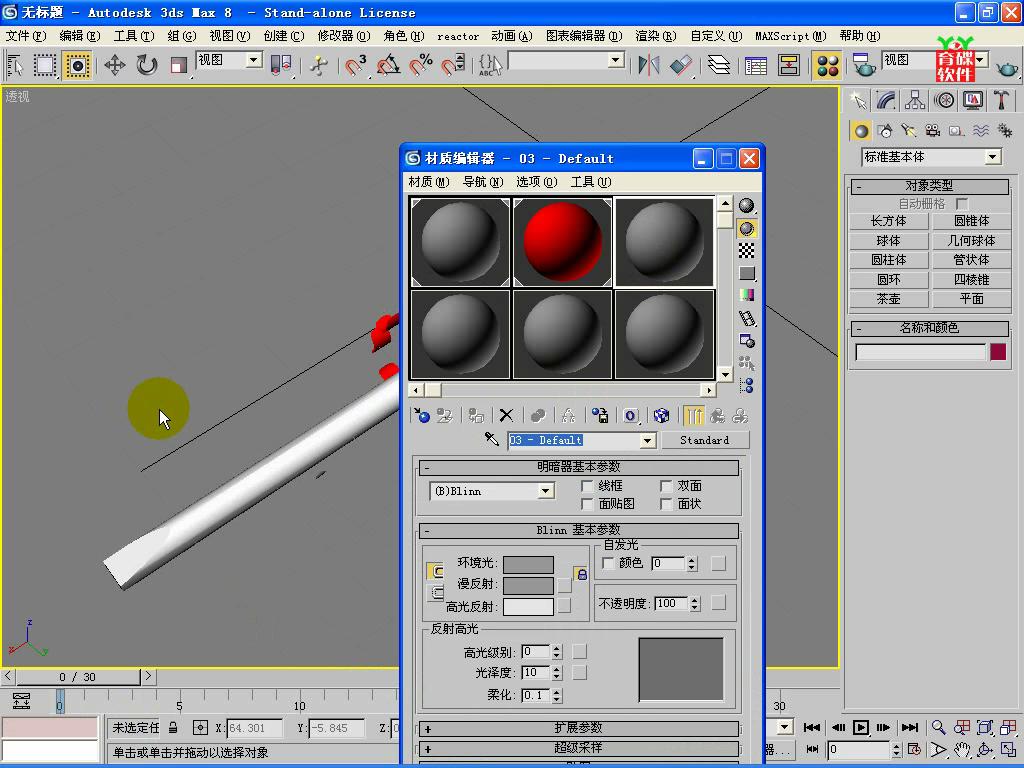
Task: Expand the 扩展参数 rollout
Action: pyautogui.click(x=579, y=728)
